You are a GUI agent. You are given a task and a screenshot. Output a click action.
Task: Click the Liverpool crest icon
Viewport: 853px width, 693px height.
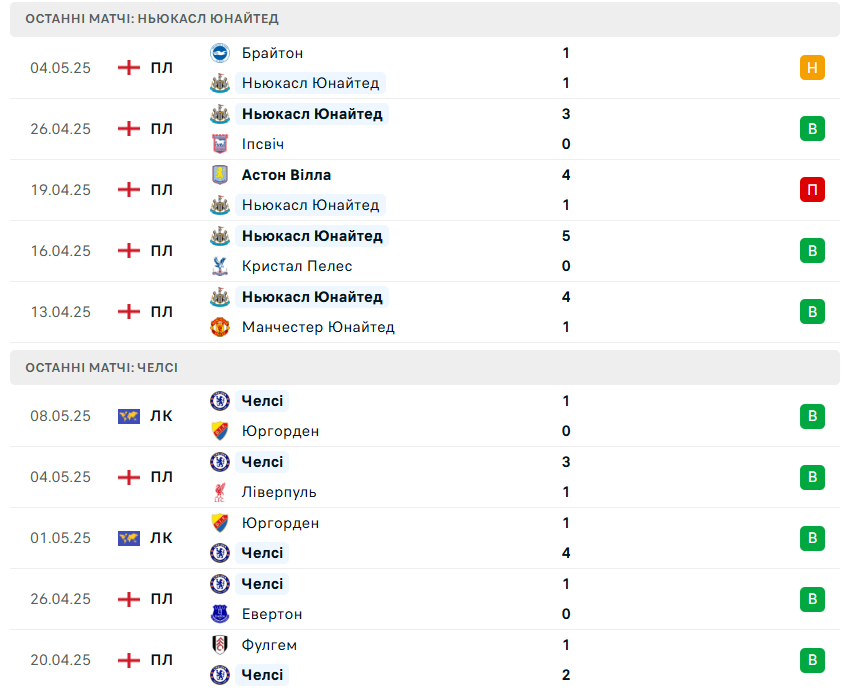coord(219,492)
